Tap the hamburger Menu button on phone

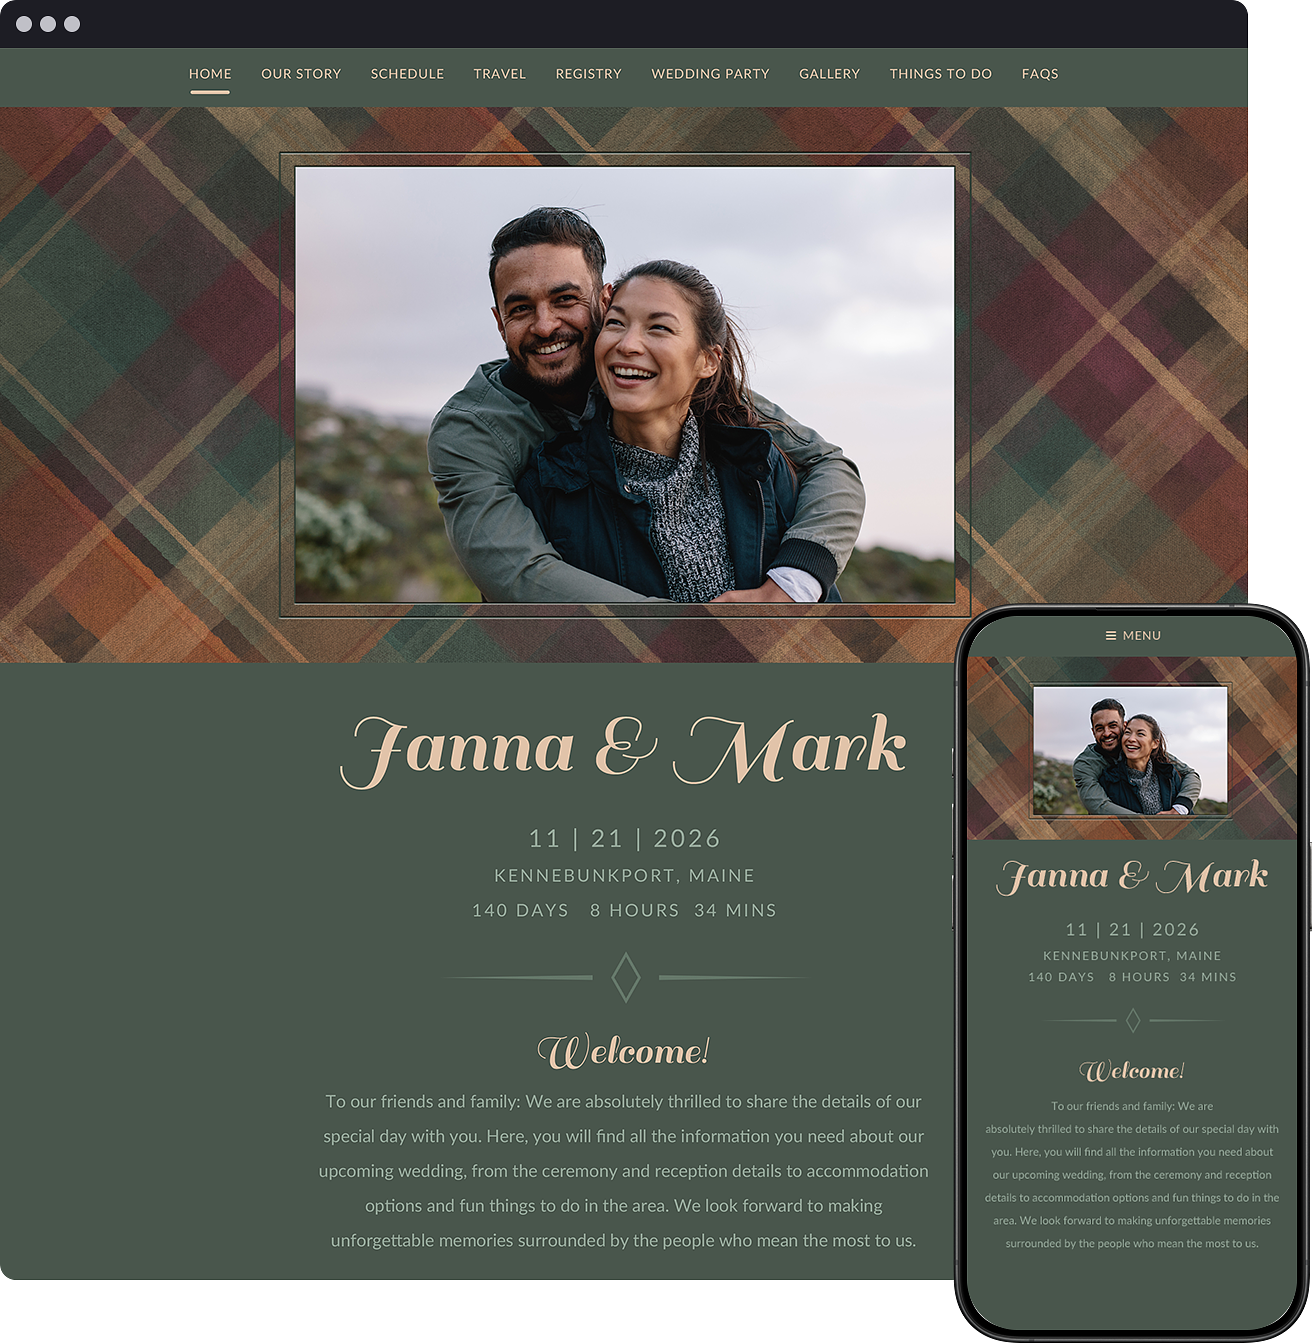tap(1133, 636)
